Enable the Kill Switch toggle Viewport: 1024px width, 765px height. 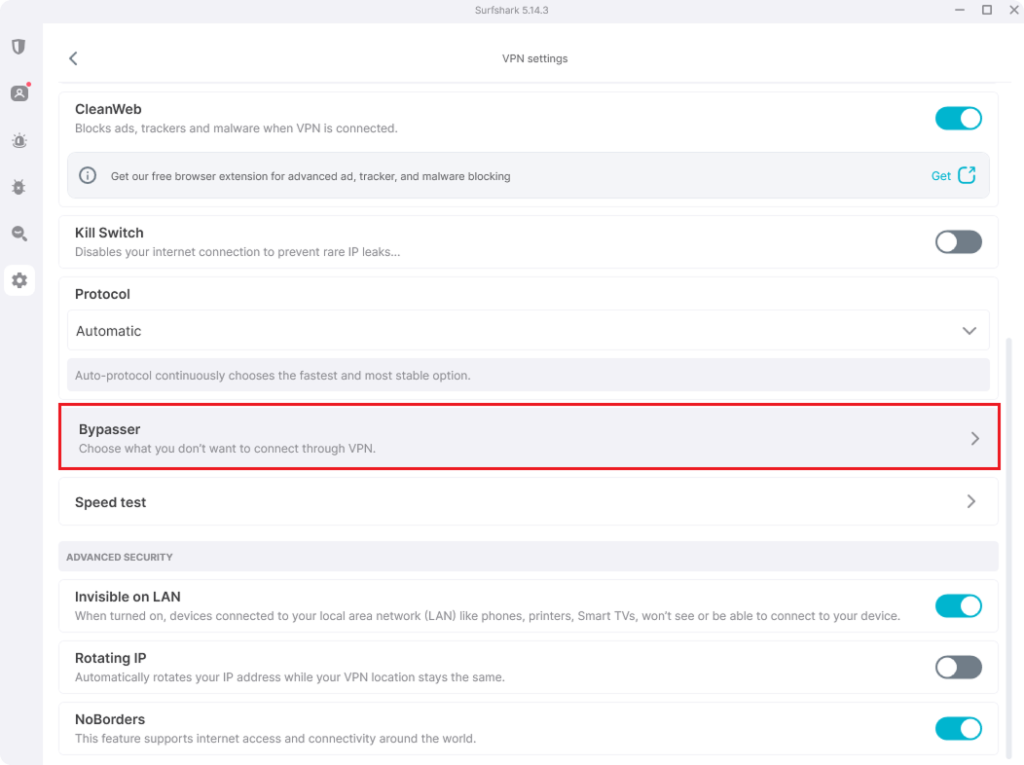tap(958, 242)
